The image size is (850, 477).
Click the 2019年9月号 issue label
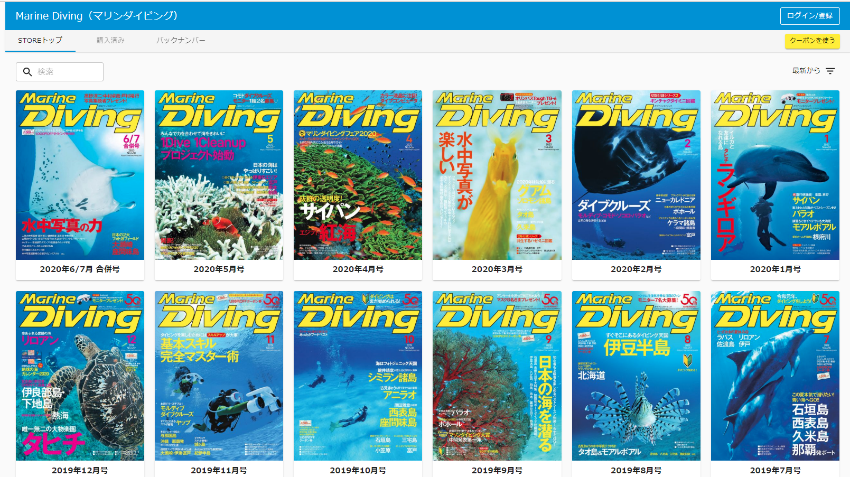497,469
